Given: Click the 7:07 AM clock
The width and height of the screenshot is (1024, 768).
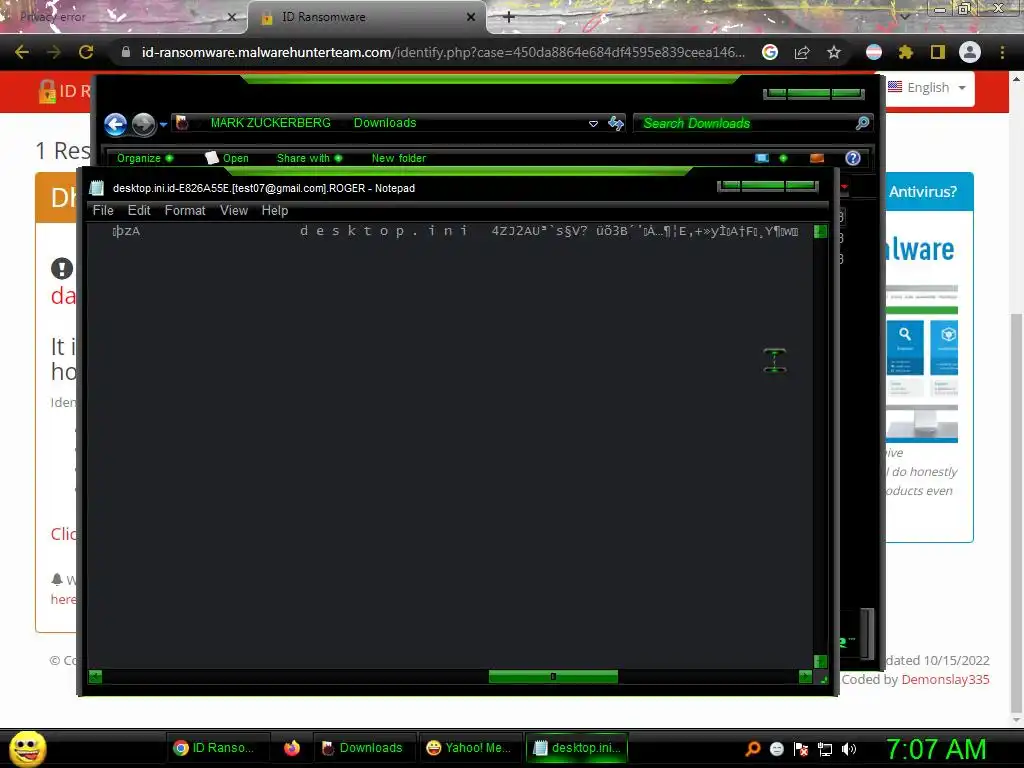Looking at the screenshot, I should pos(936,749).
